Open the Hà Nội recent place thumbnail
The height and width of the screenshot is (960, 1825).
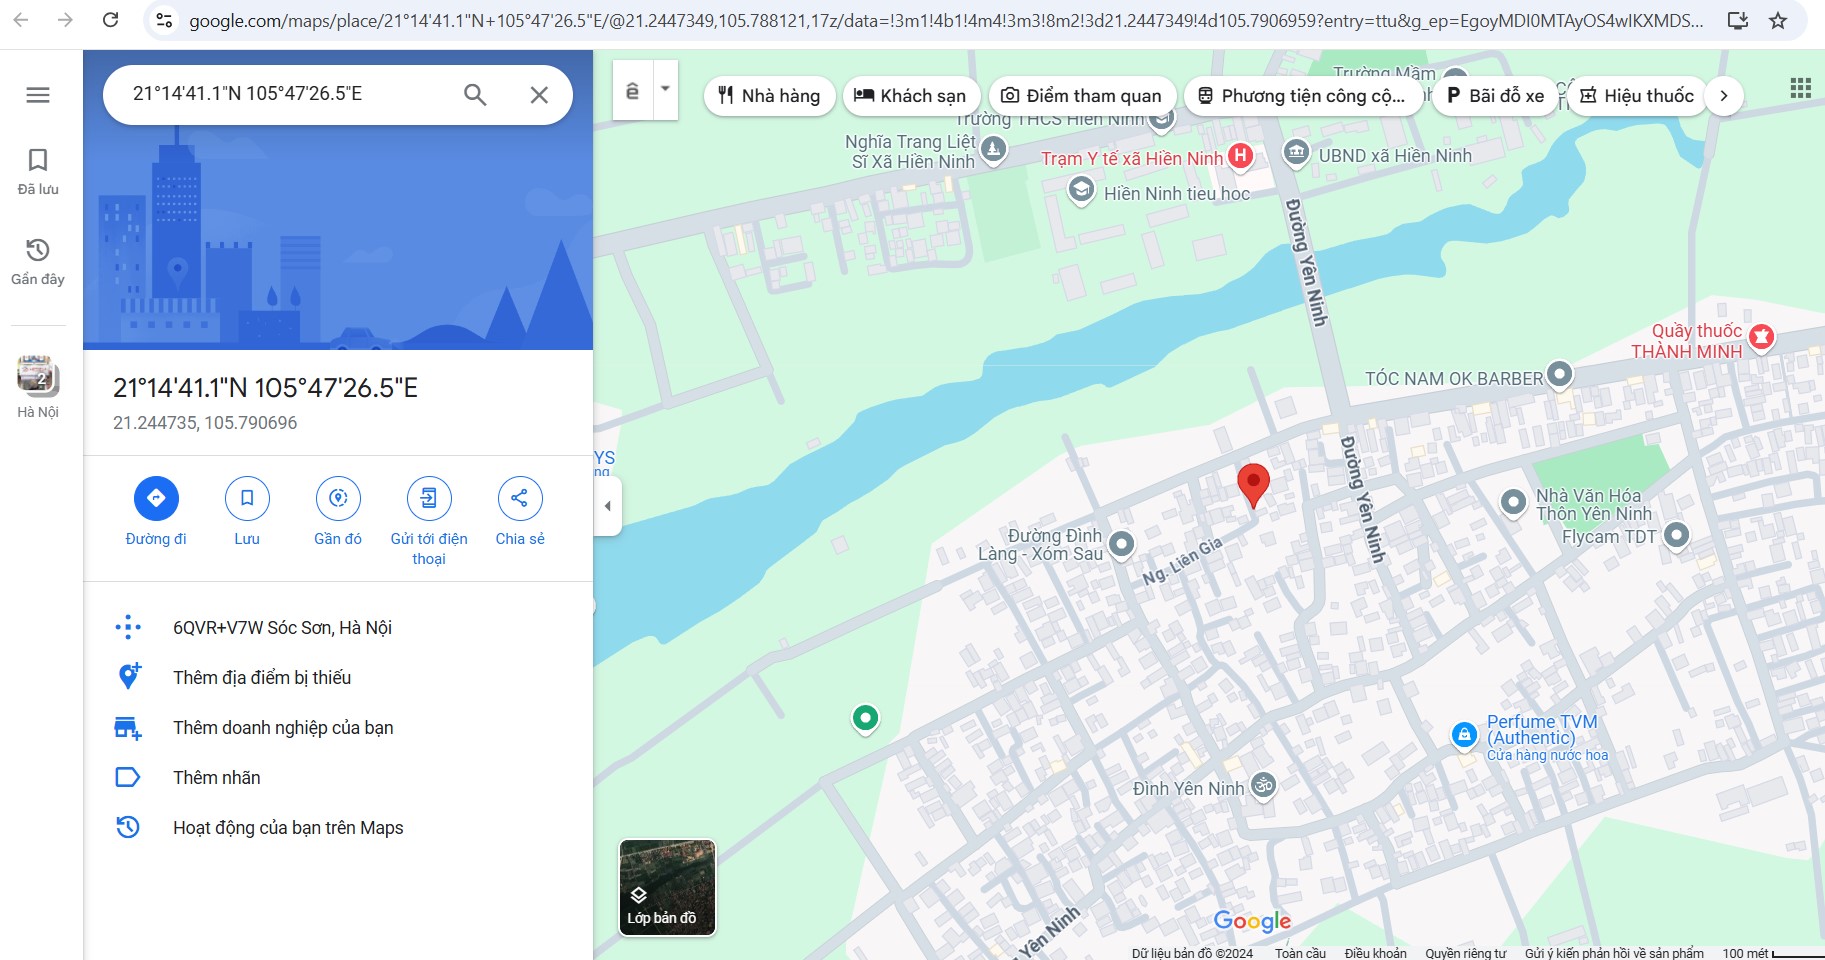(38, 387)
